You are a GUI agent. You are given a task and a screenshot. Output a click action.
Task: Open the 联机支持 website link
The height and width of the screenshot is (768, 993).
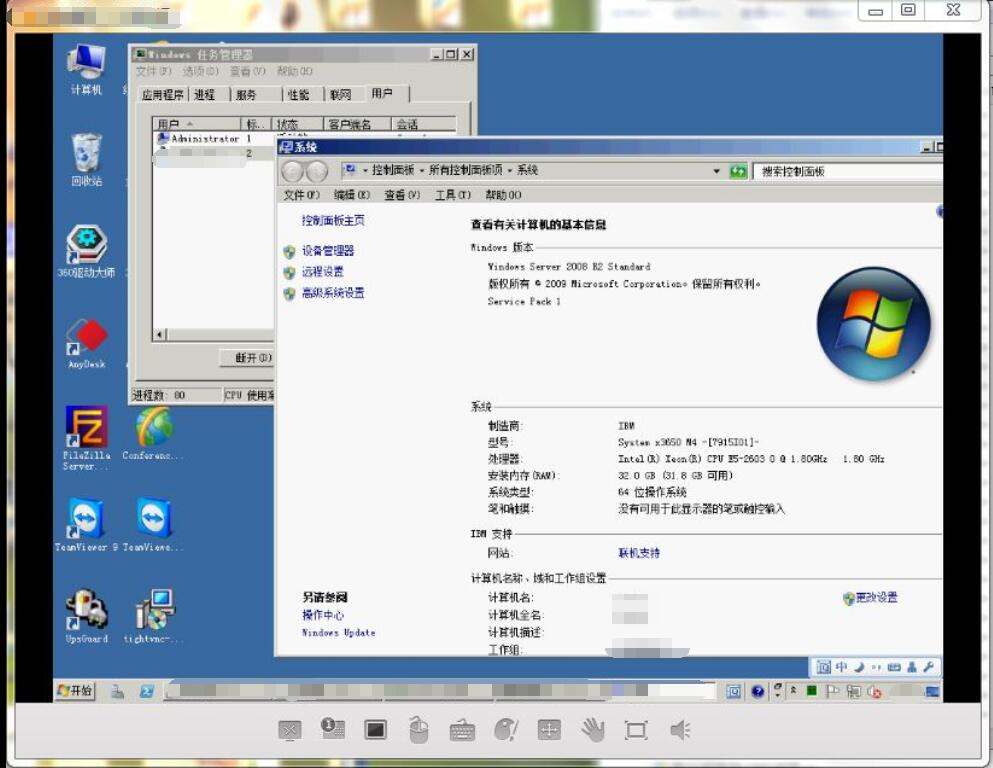(638, 553)
